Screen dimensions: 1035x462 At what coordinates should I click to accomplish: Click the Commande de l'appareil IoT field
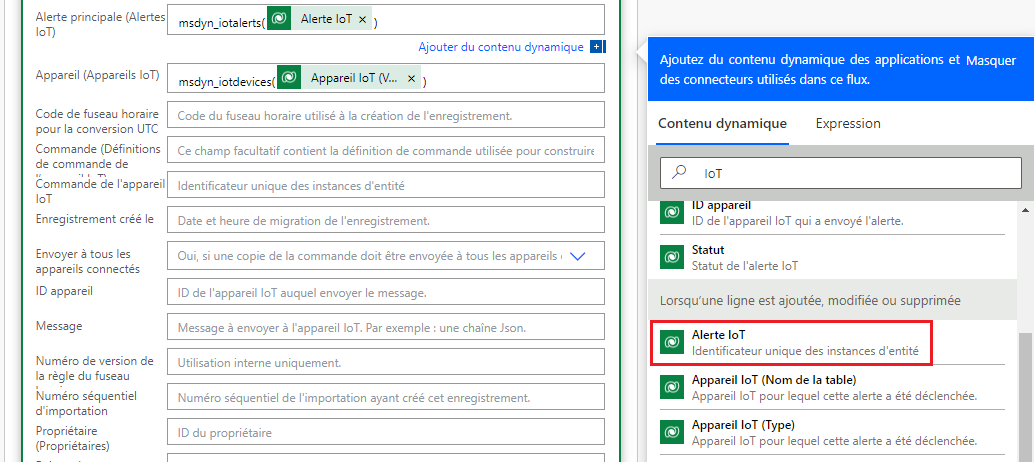point(386,185)
